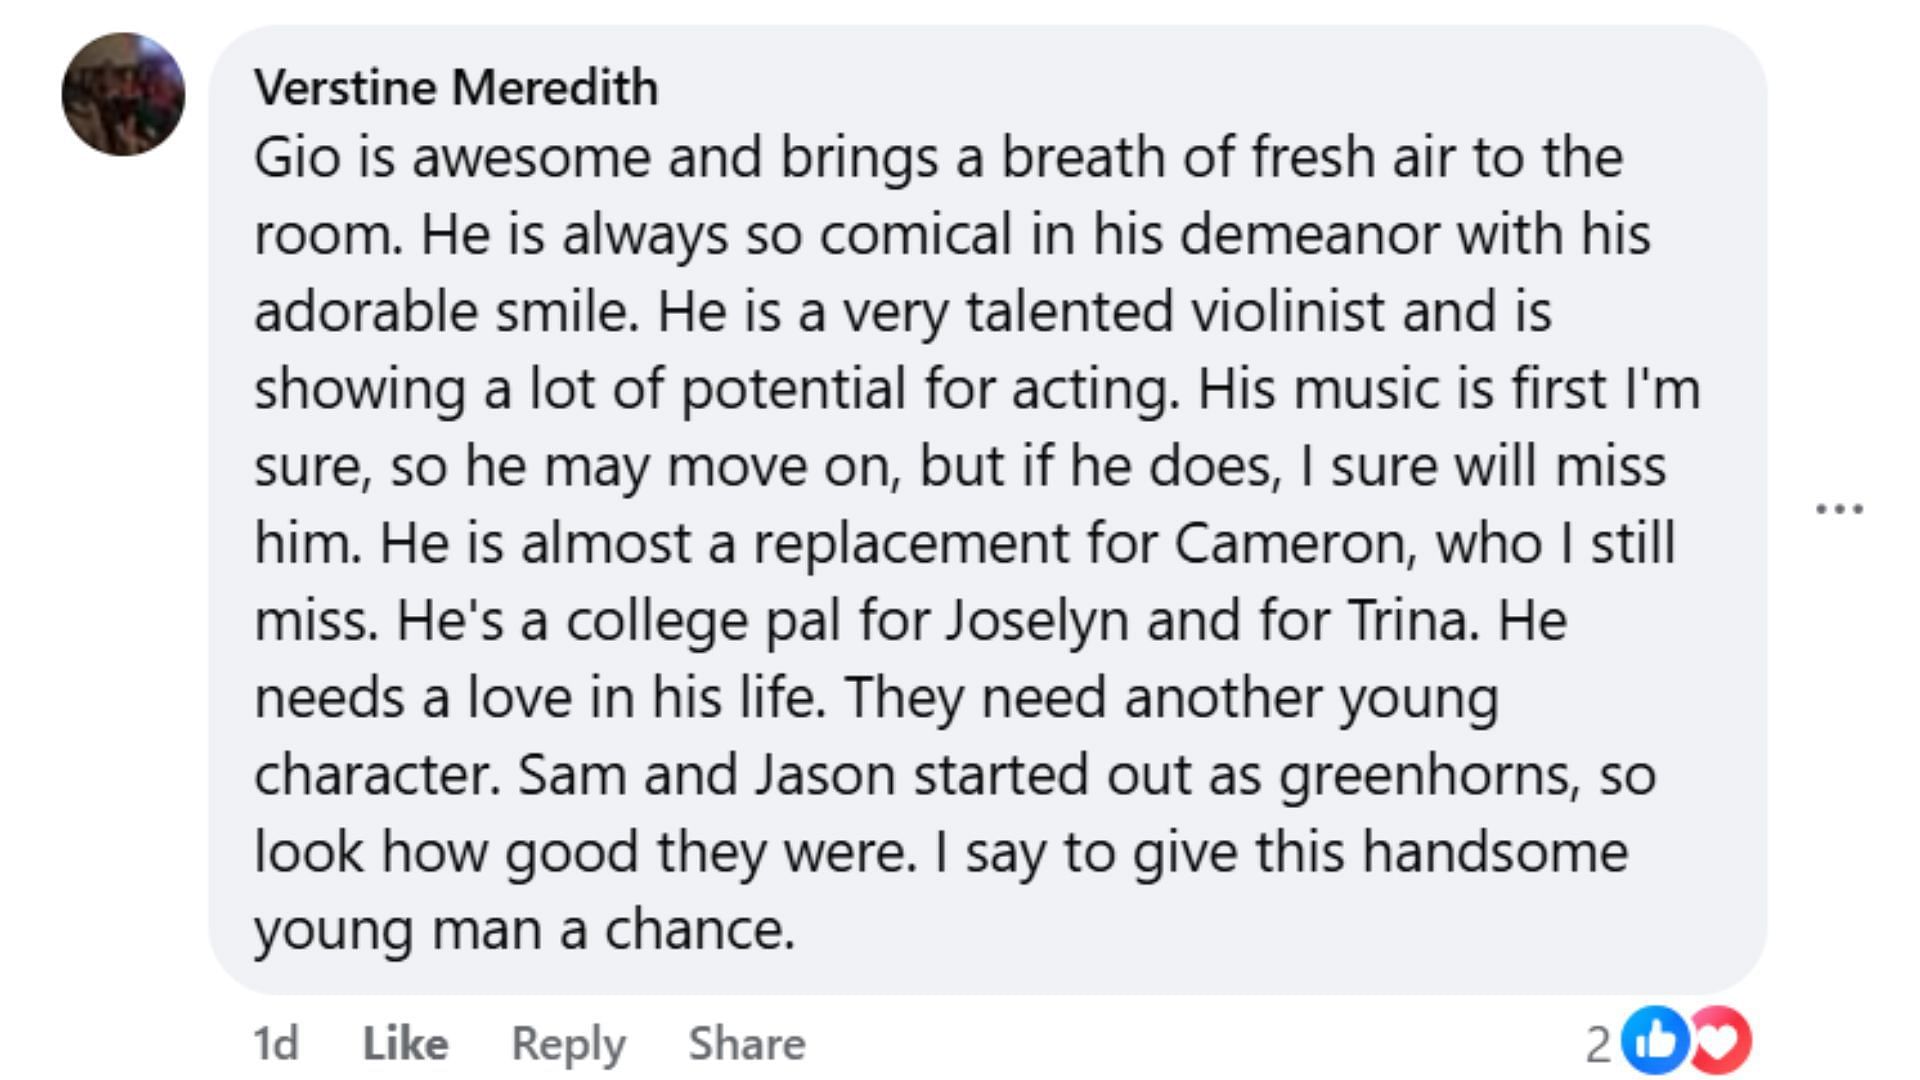Viewport: 1920px width, 1080px height.
Task: Like the comment by Verstine Meredith
Action: (x=405, y=1043)
